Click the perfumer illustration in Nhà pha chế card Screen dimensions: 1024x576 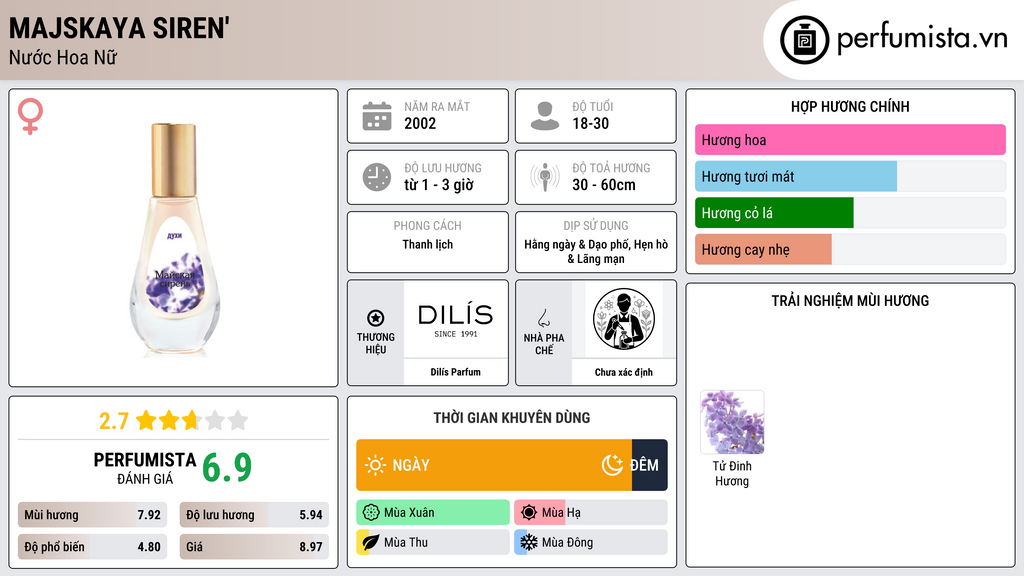click(624, 319)
